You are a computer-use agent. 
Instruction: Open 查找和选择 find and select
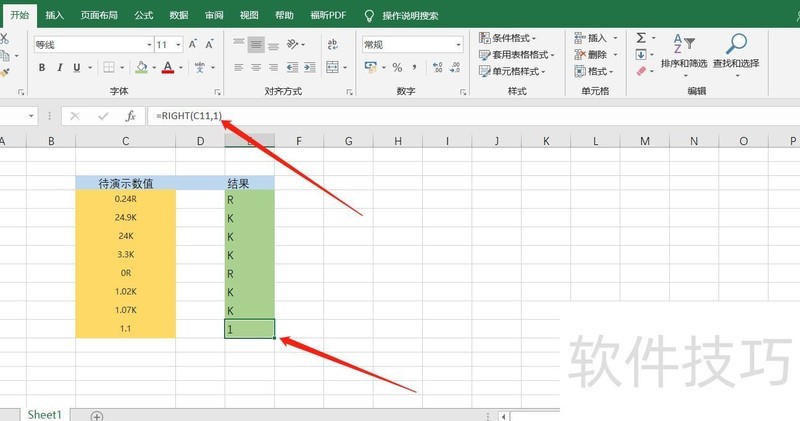pos(736,55)
